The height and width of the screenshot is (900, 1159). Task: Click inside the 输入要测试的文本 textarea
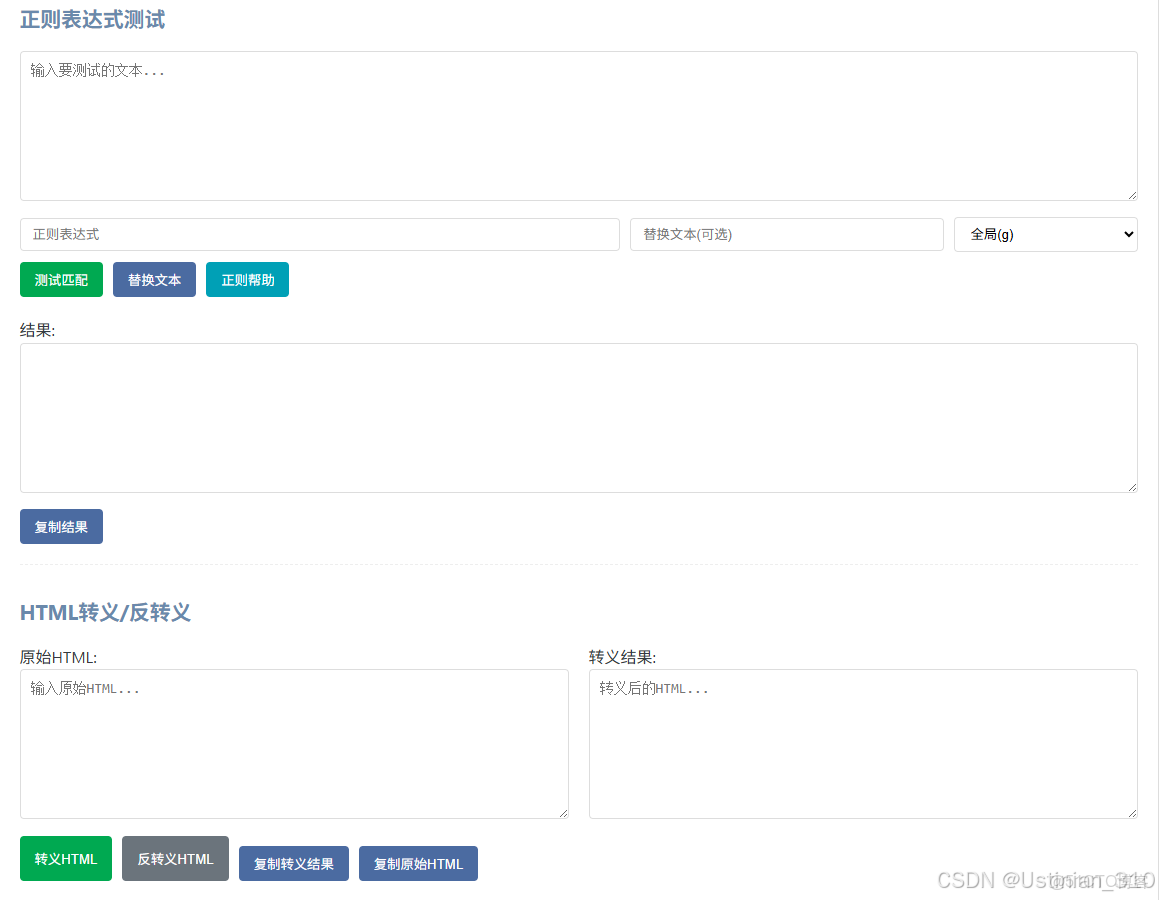pos(578,125)
